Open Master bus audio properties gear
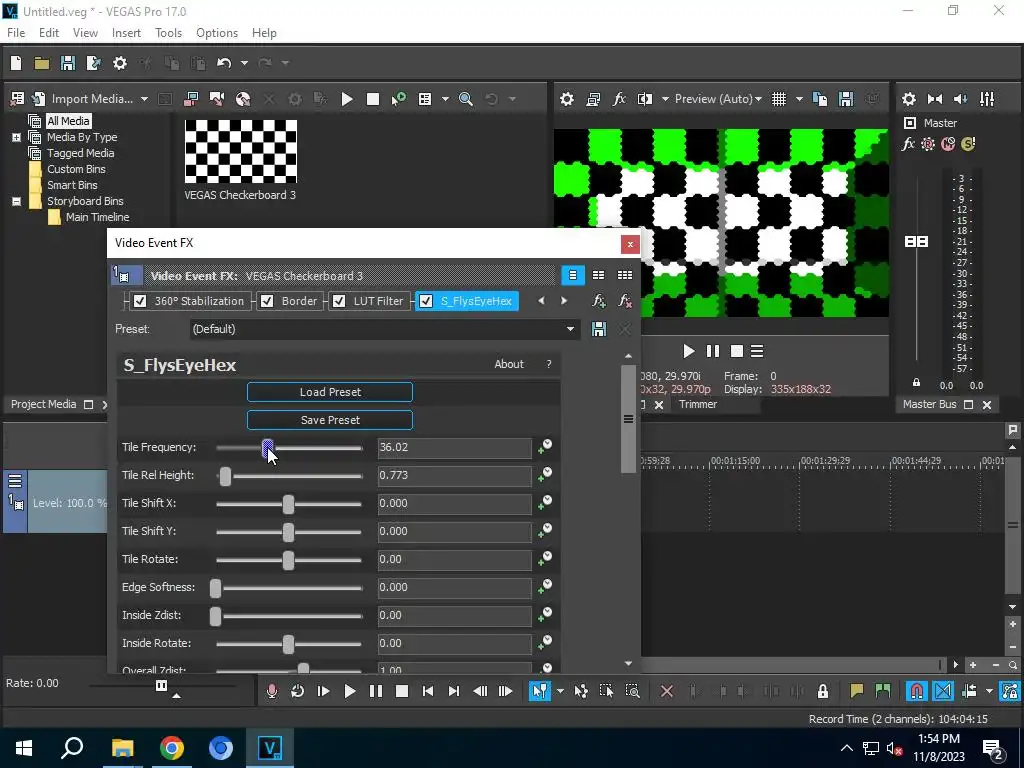1024x768 pixels. [909, 99]
